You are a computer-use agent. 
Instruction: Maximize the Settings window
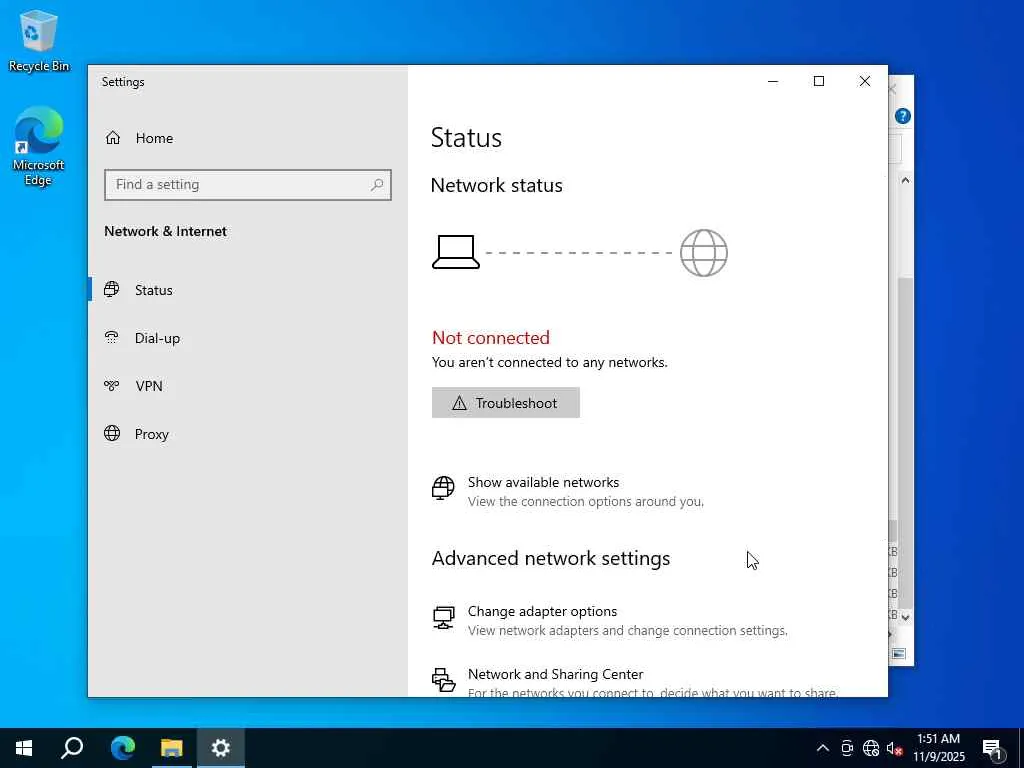[819, 81]
